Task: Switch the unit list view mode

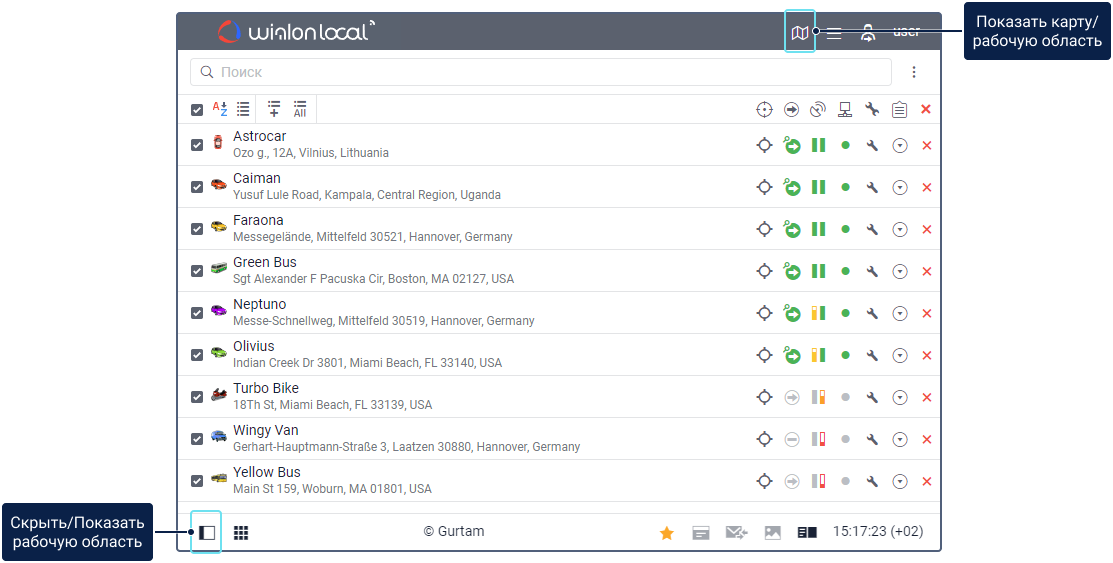Action: pyautogui.click(x=243, y=109)
